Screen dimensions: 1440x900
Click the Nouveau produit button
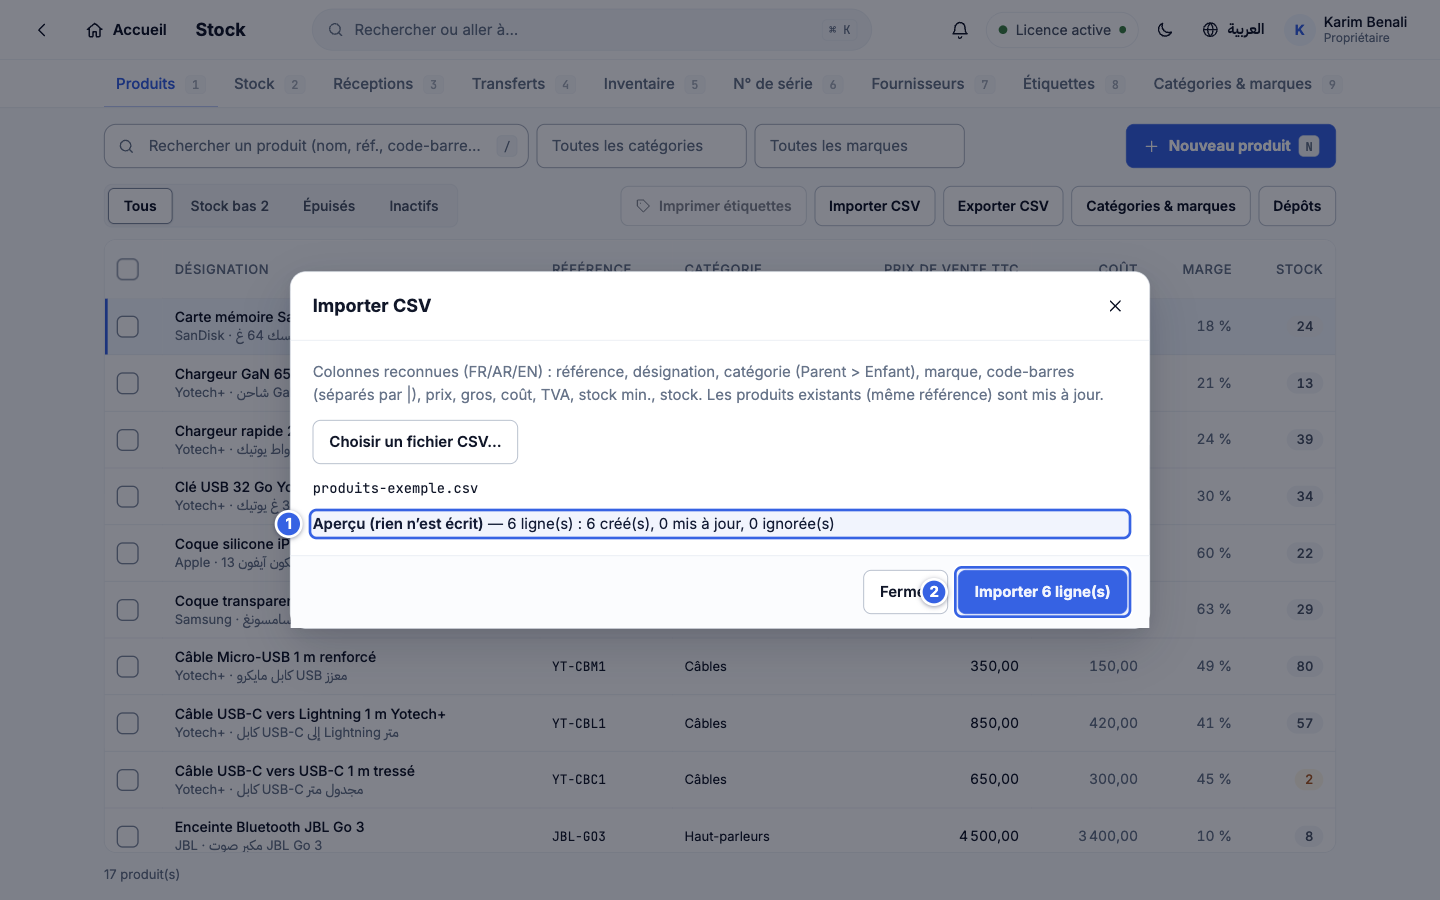(1231, 146)
